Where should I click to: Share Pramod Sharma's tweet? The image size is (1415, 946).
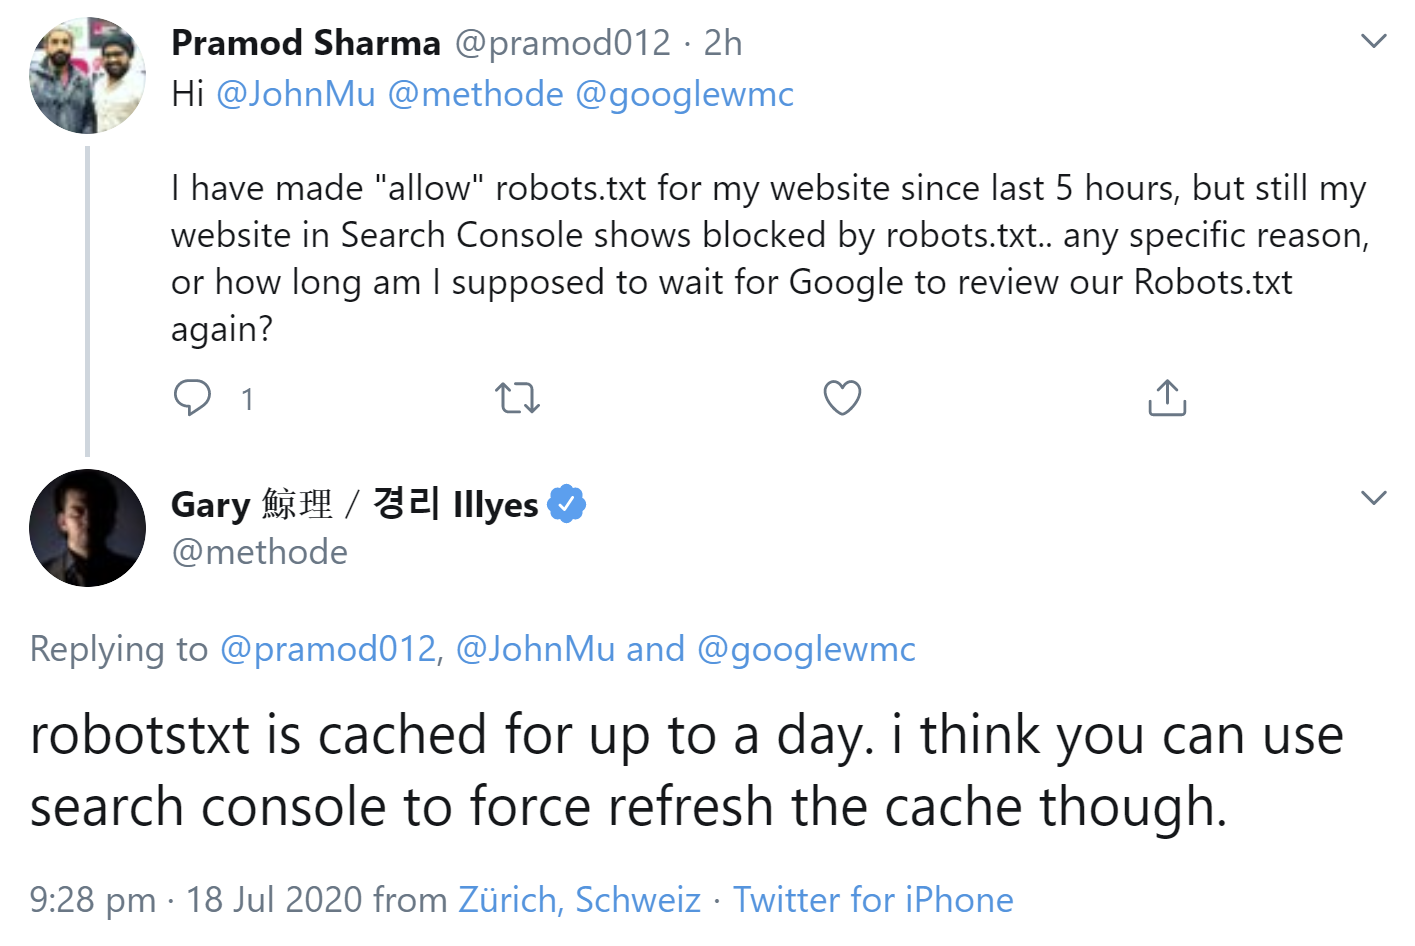tap(1167, 397)
